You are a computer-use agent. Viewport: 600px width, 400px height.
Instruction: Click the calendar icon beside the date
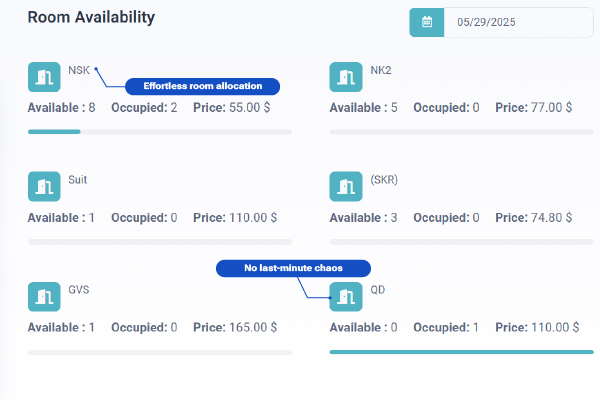(x=427, y=22)
